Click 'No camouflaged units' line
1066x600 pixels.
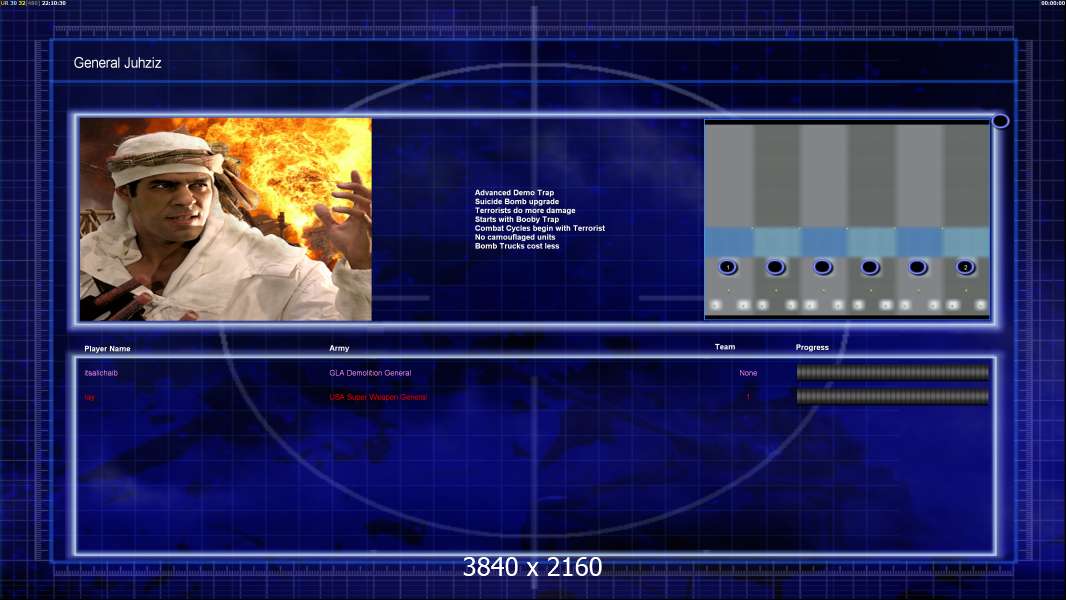tap(515, 237)
